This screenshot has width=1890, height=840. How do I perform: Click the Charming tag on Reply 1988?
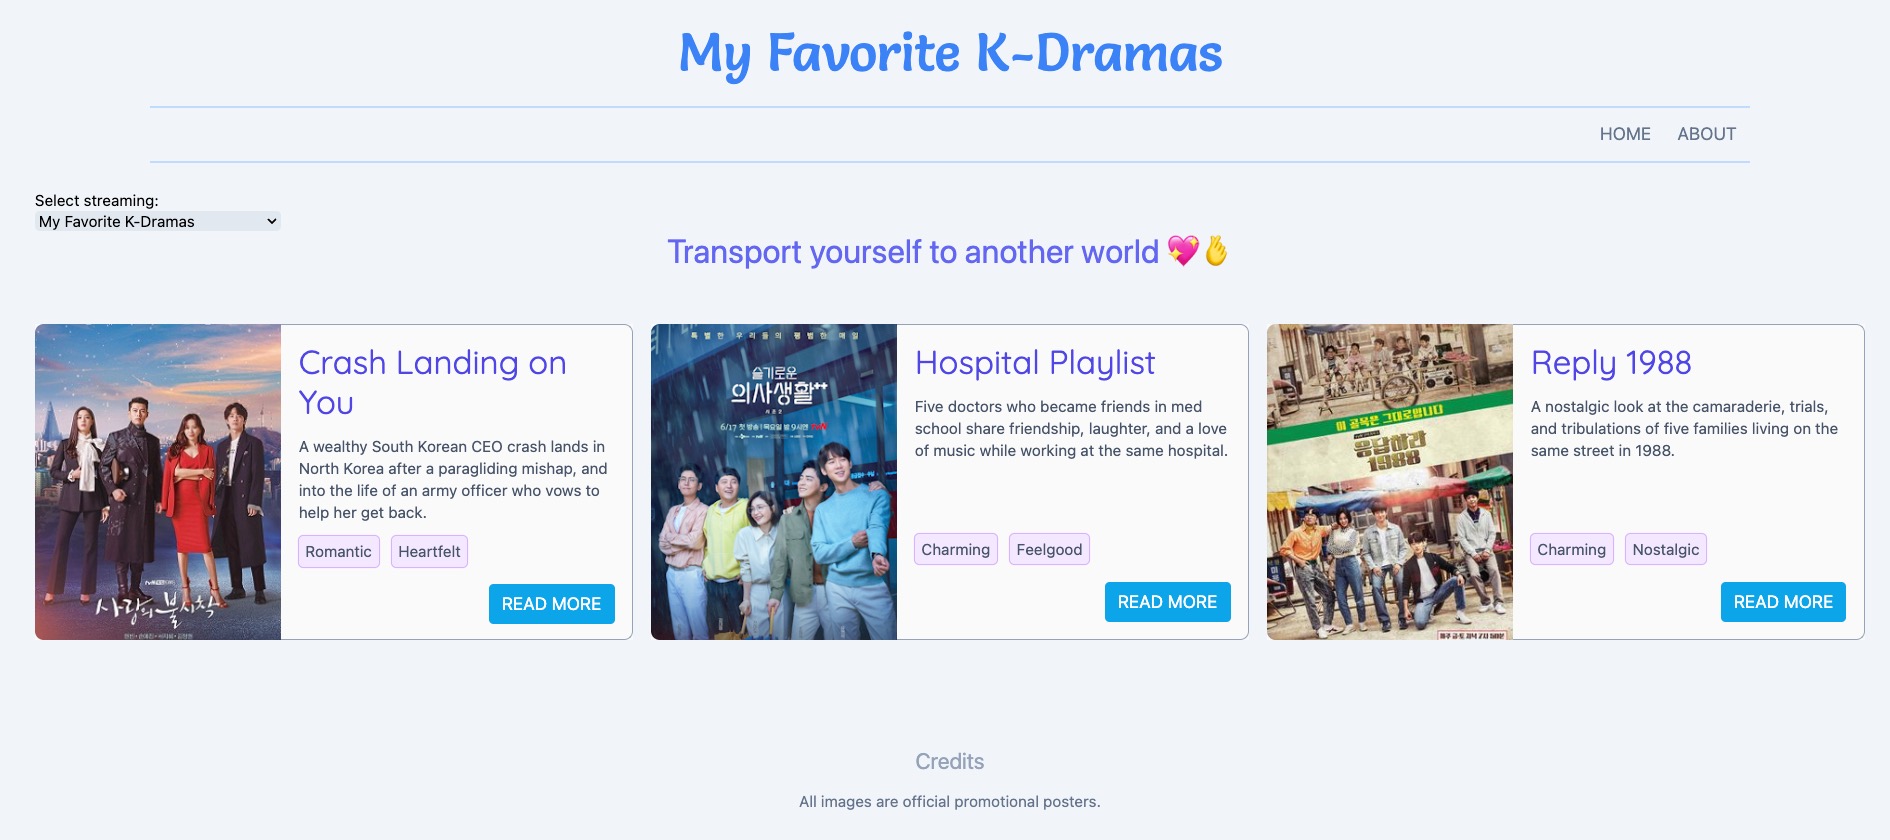click(1571, 550)
